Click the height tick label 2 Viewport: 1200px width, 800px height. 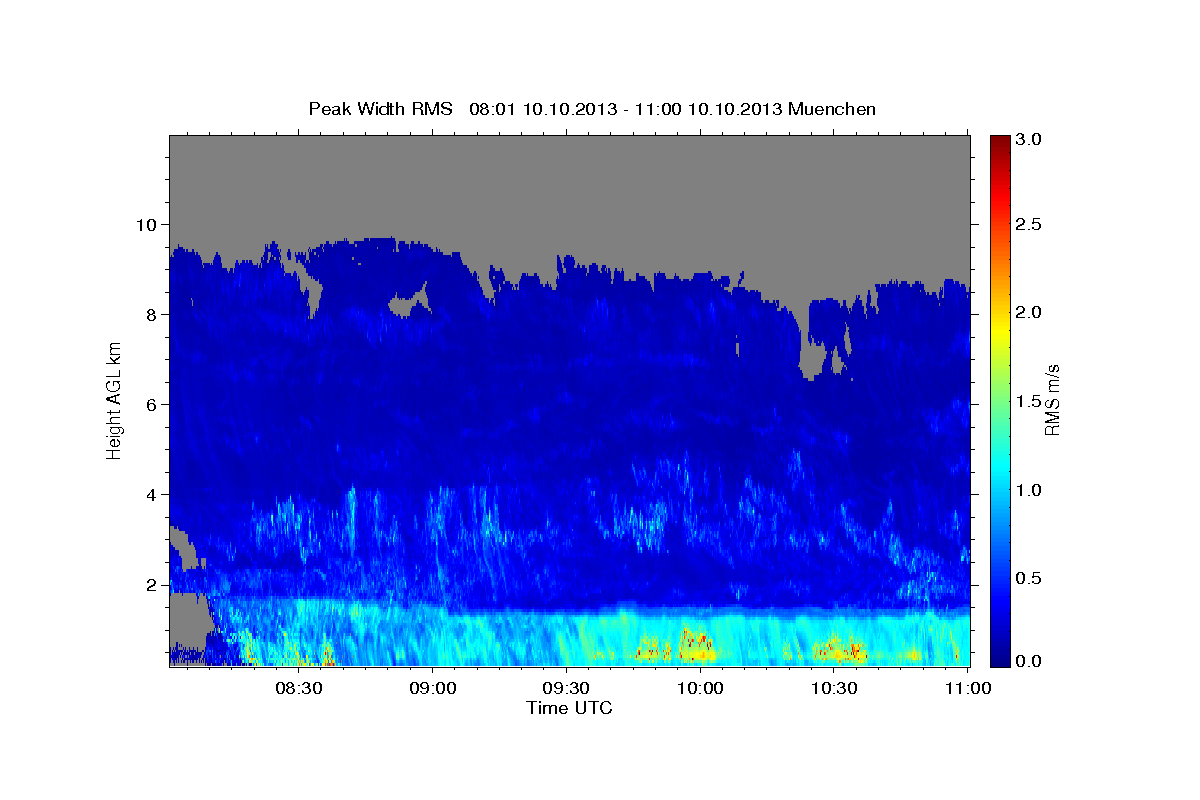pos(153,584)
